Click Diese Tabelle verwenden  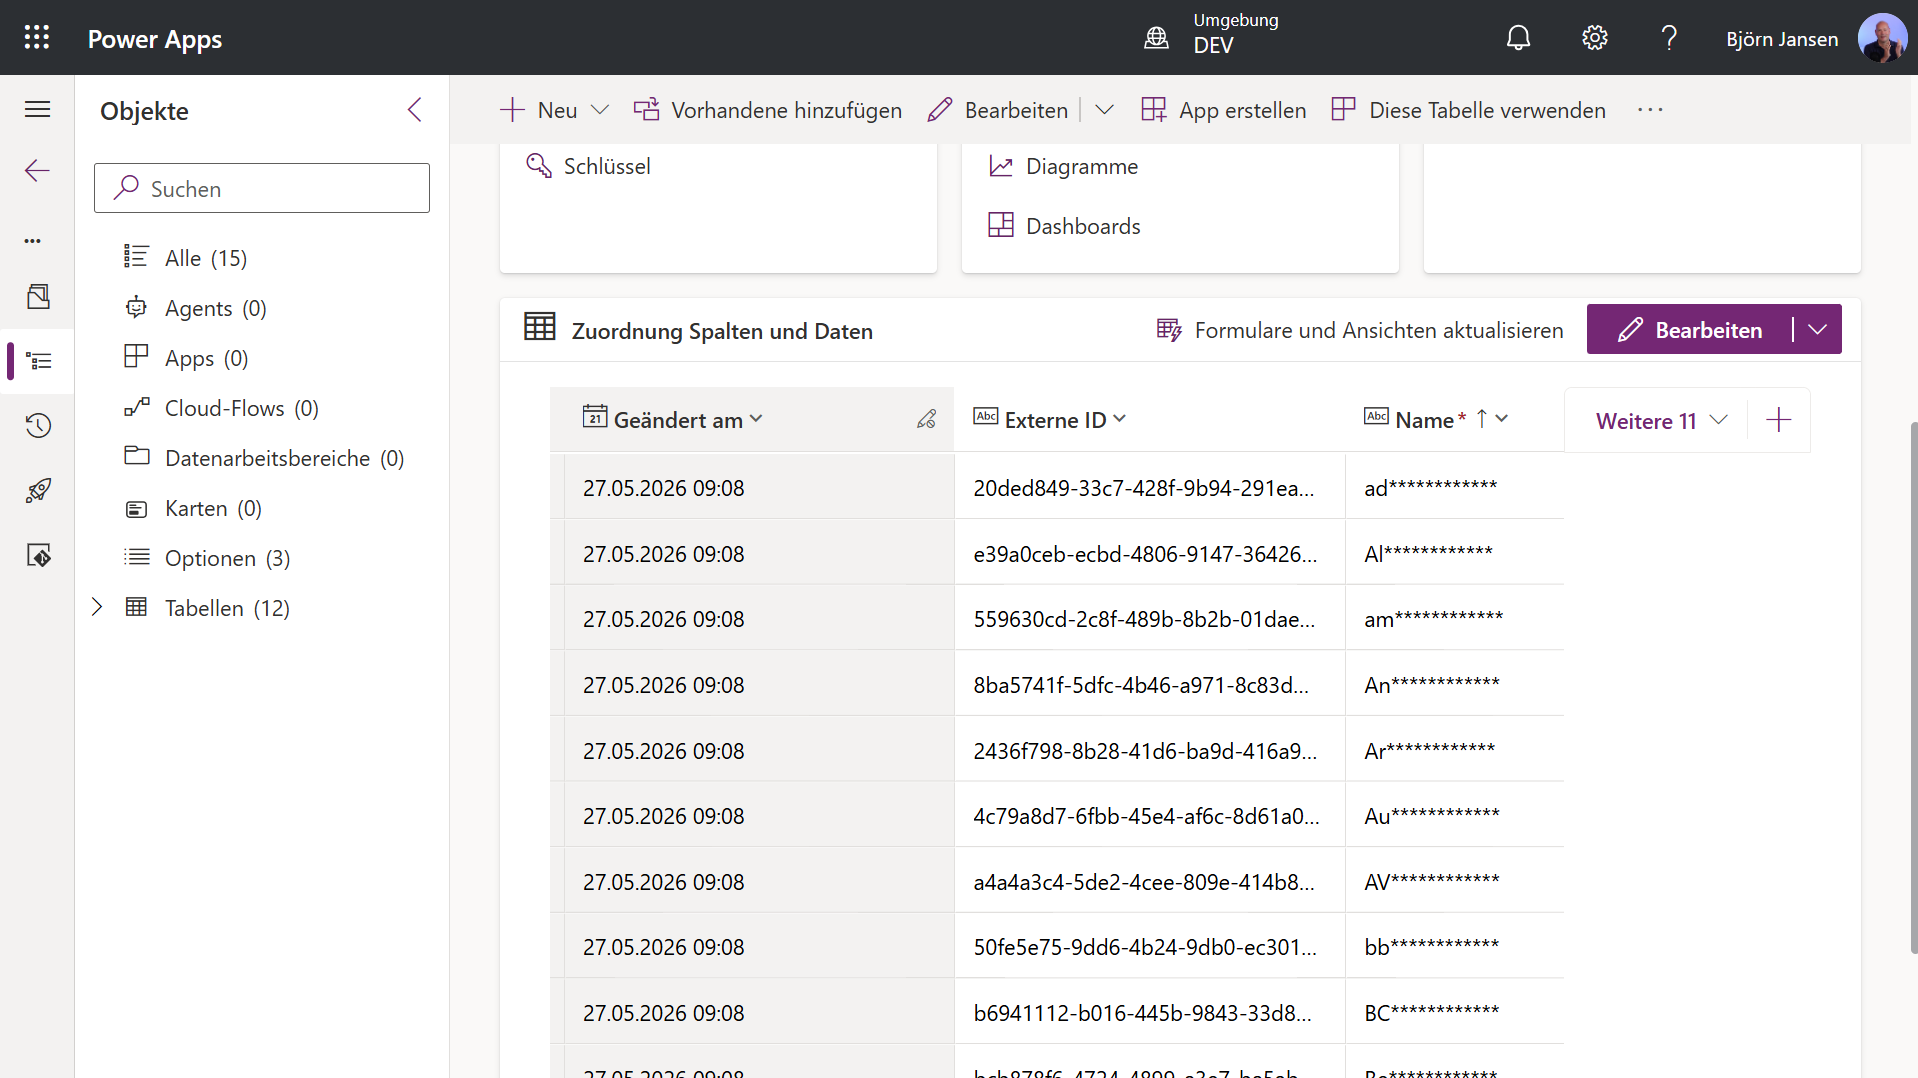[1468, 110]
